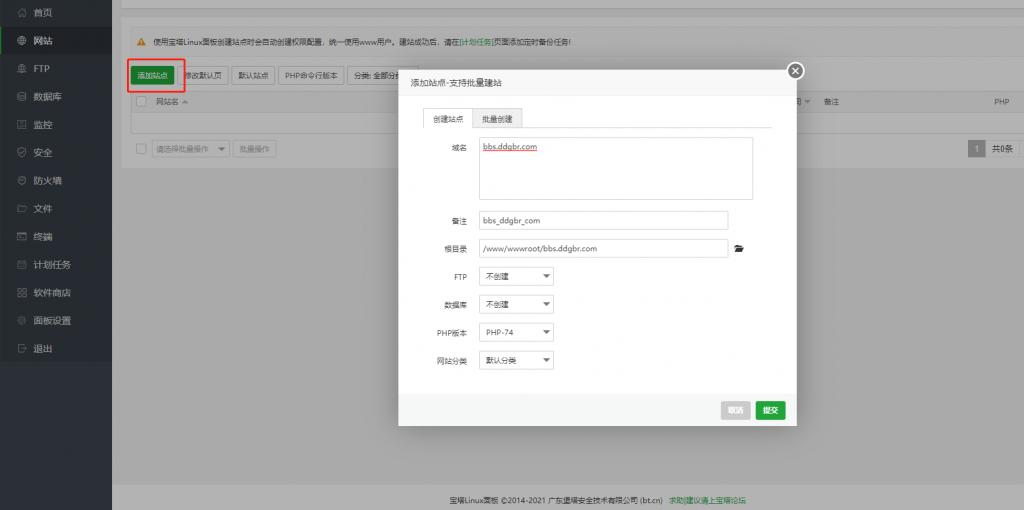Close the 添加站点 dialog with X

pos(795,71)
